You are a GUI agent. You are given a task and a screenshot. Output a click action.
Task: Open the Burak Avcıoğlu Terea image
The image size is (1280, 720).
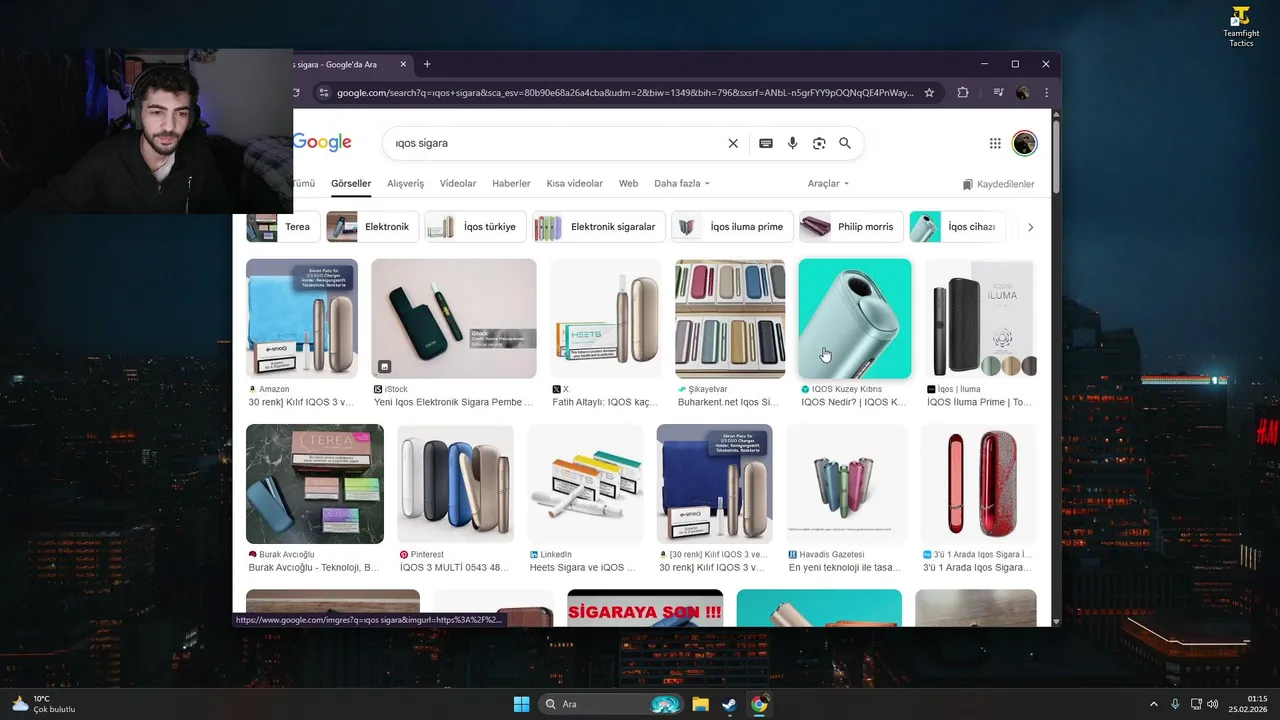pos(315,484)
